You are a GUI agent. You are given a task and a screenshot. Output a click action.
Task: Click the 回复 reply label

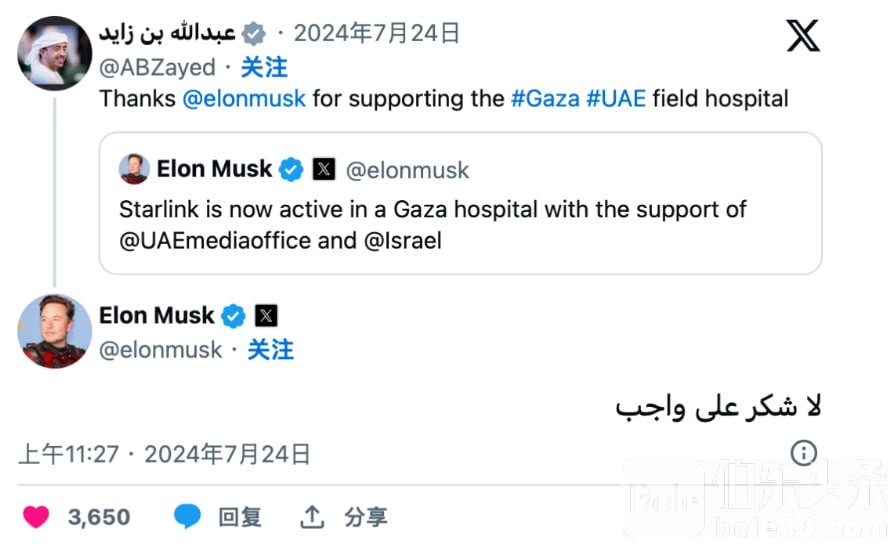240,516
